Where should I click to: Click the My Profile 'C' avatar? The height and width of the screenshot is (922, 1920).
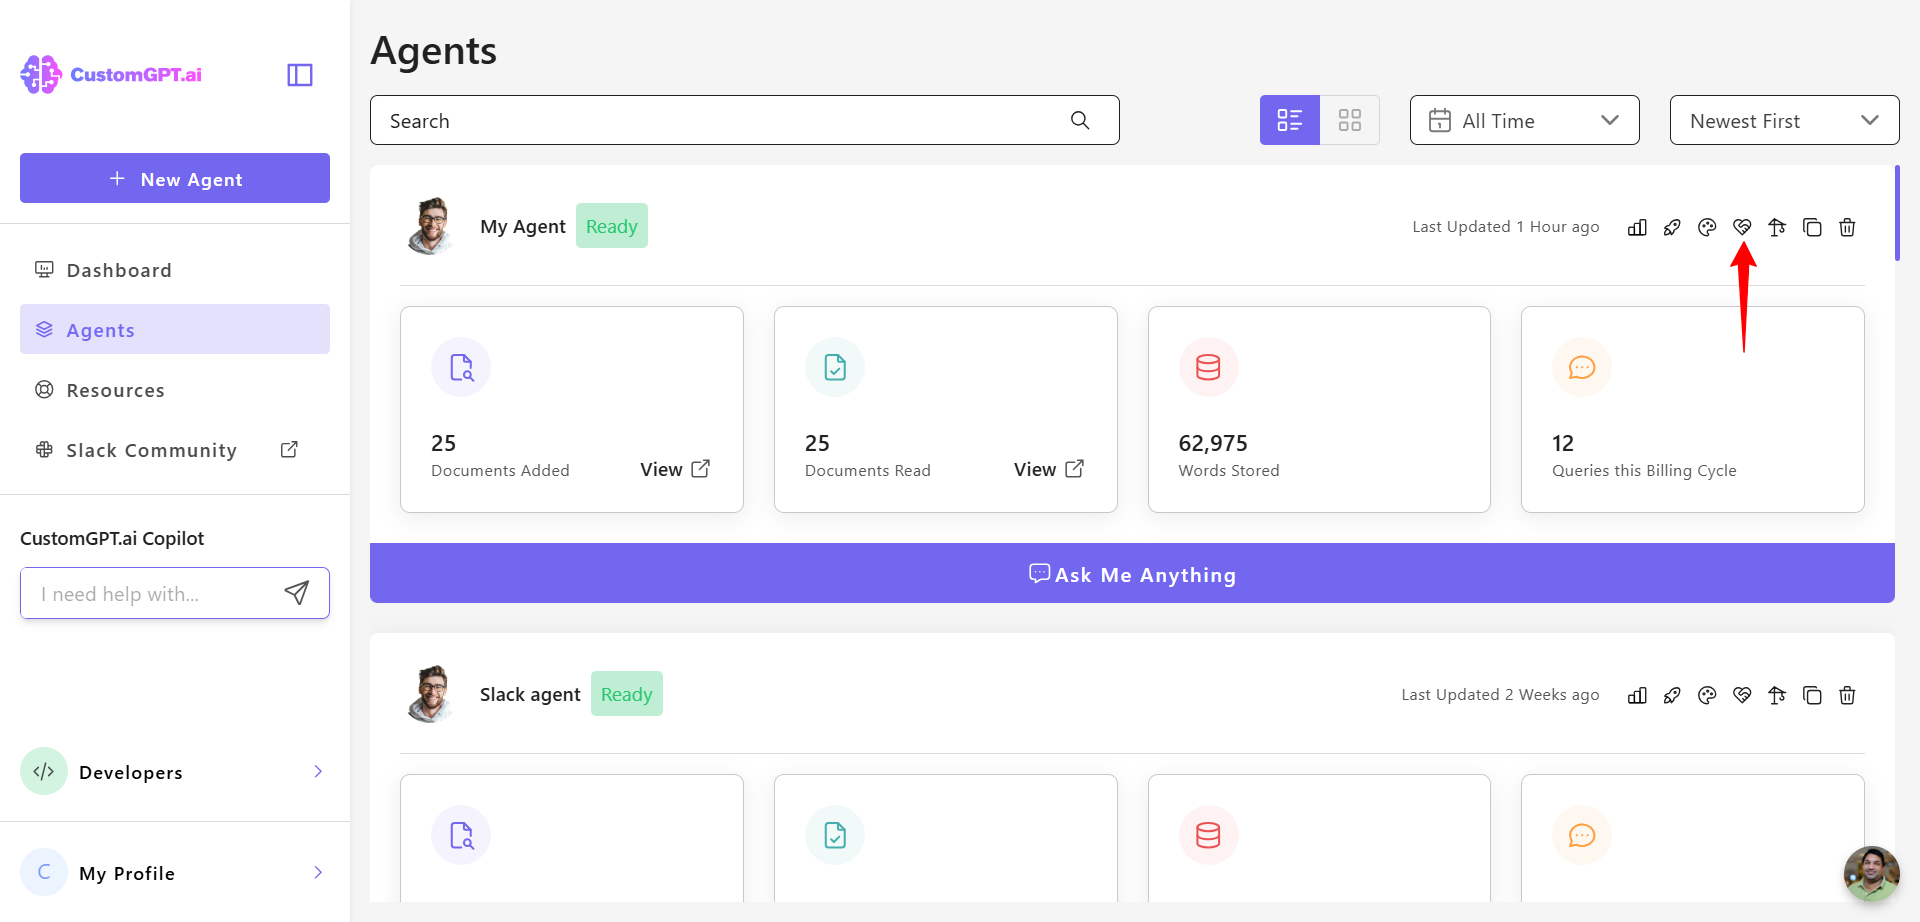point(44,872)
